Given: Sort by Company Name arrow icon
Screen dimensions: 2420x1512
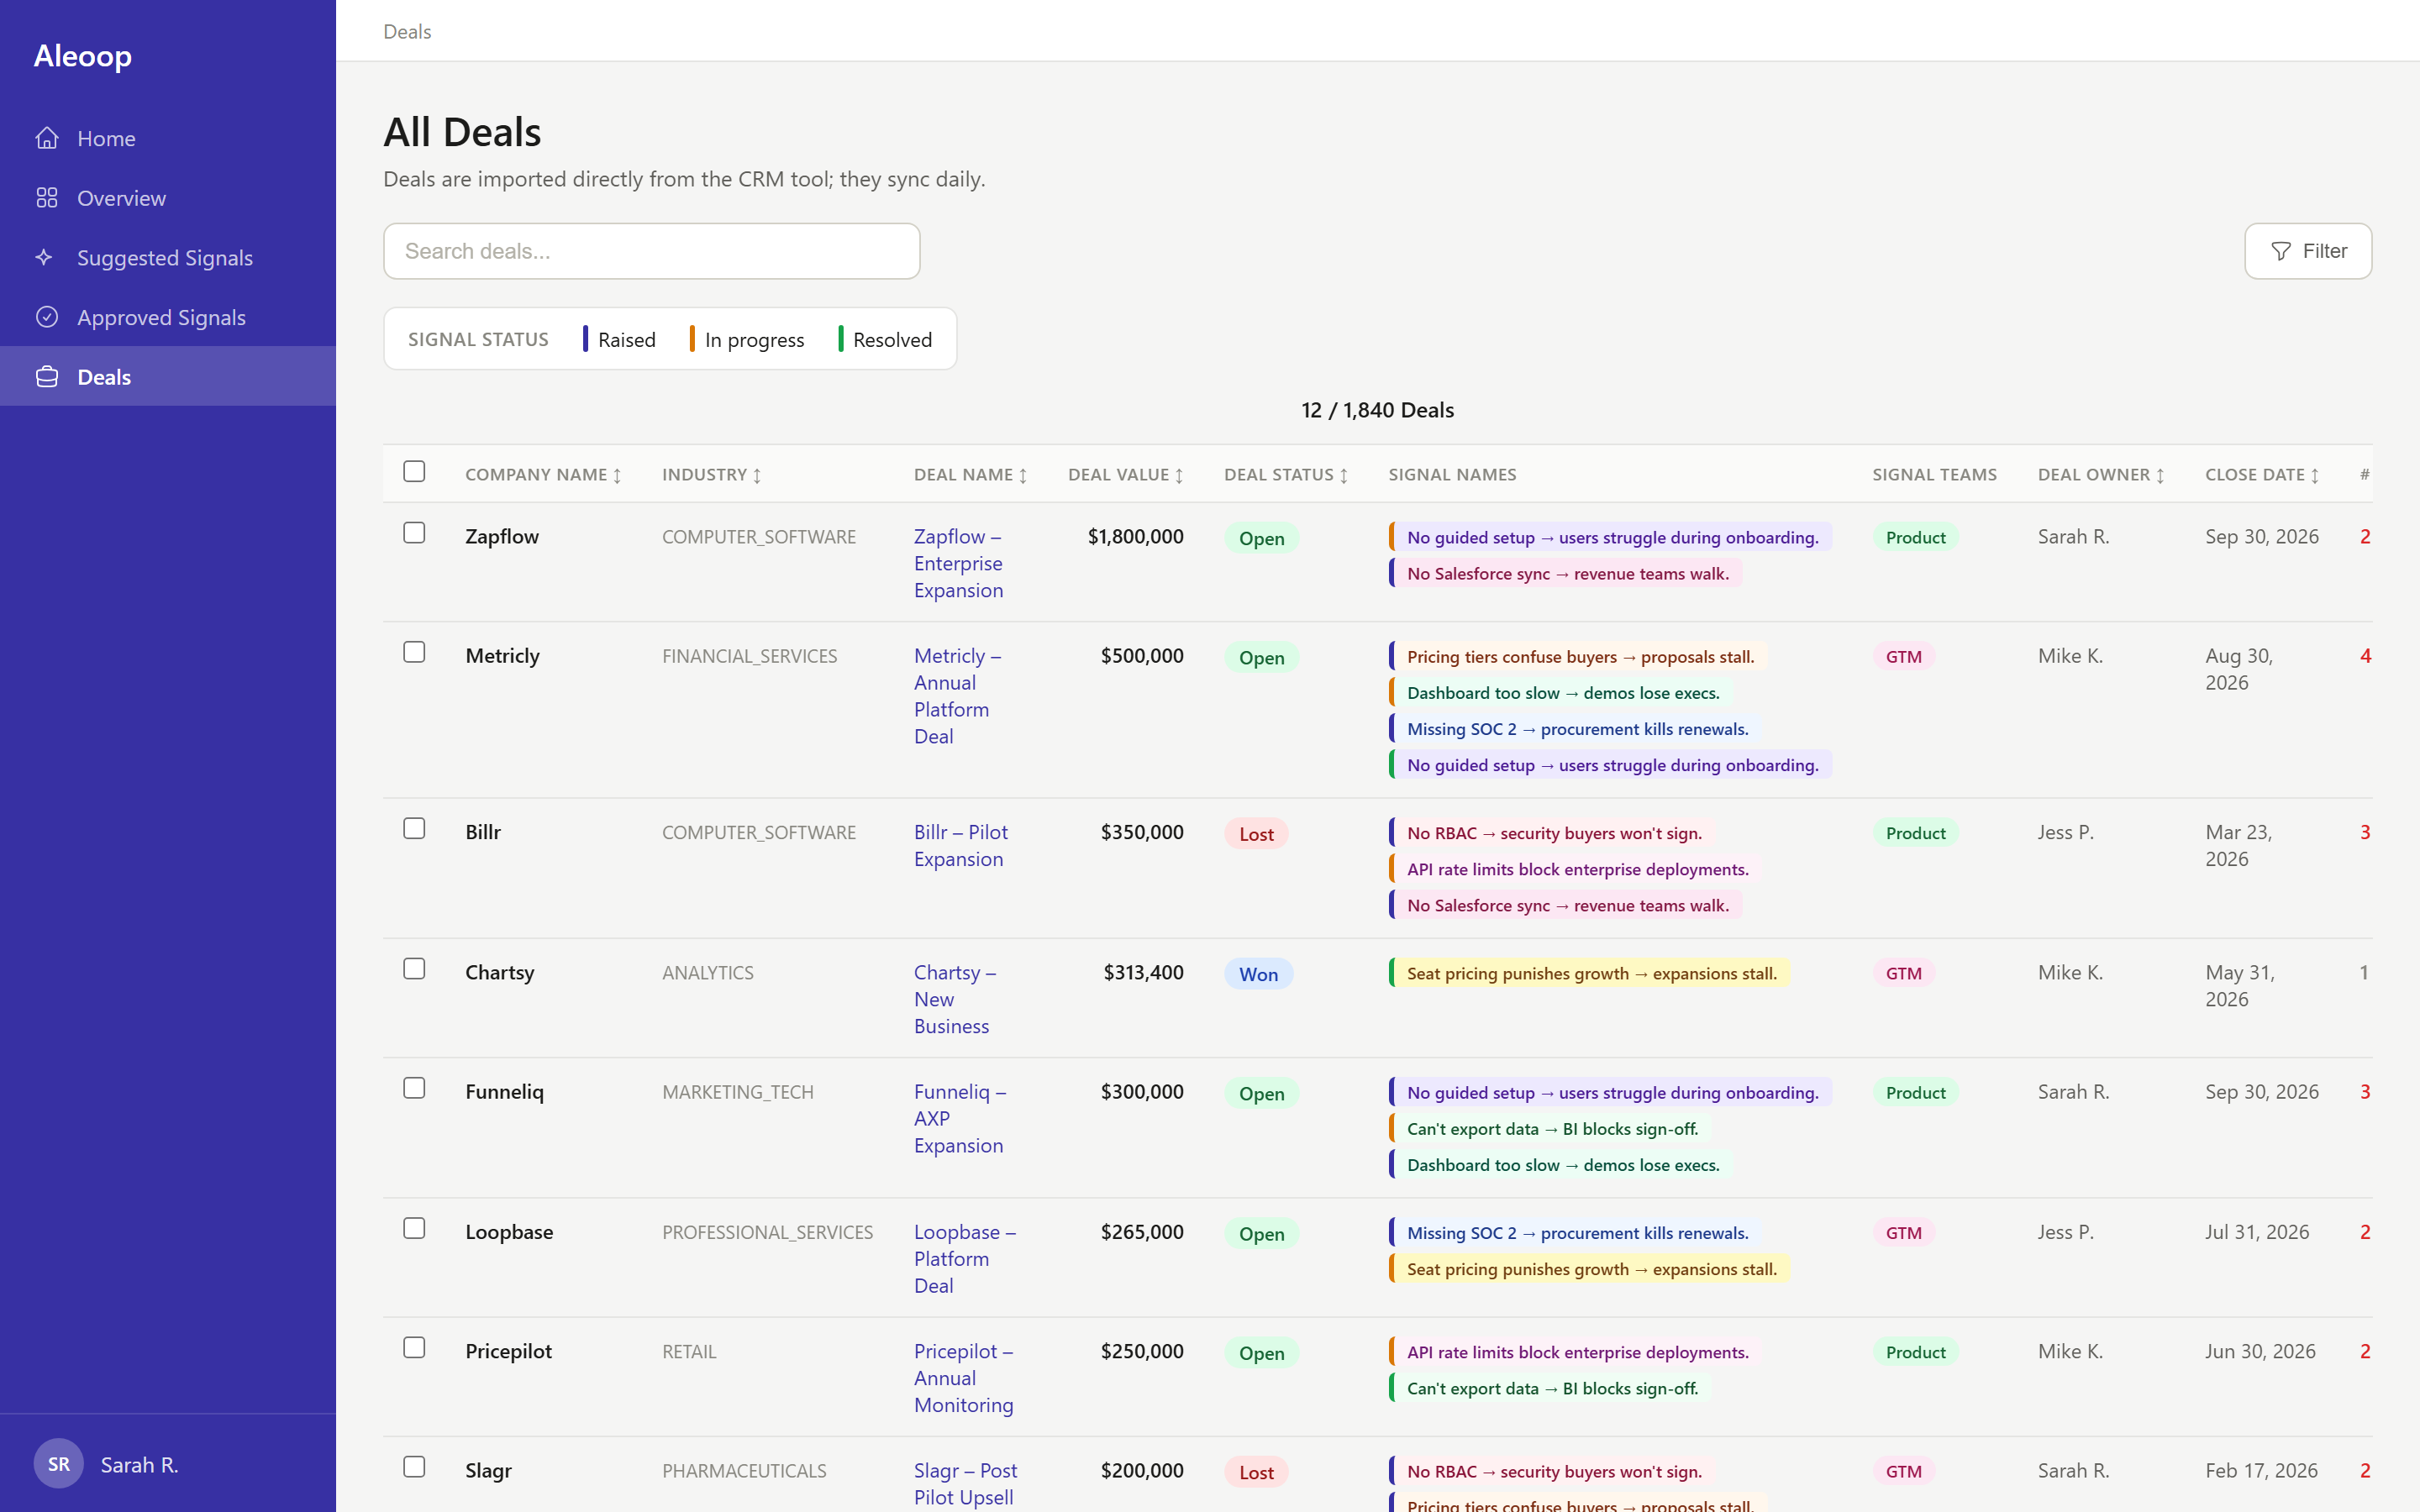Looking at the screenshot, I should point(617,476).
